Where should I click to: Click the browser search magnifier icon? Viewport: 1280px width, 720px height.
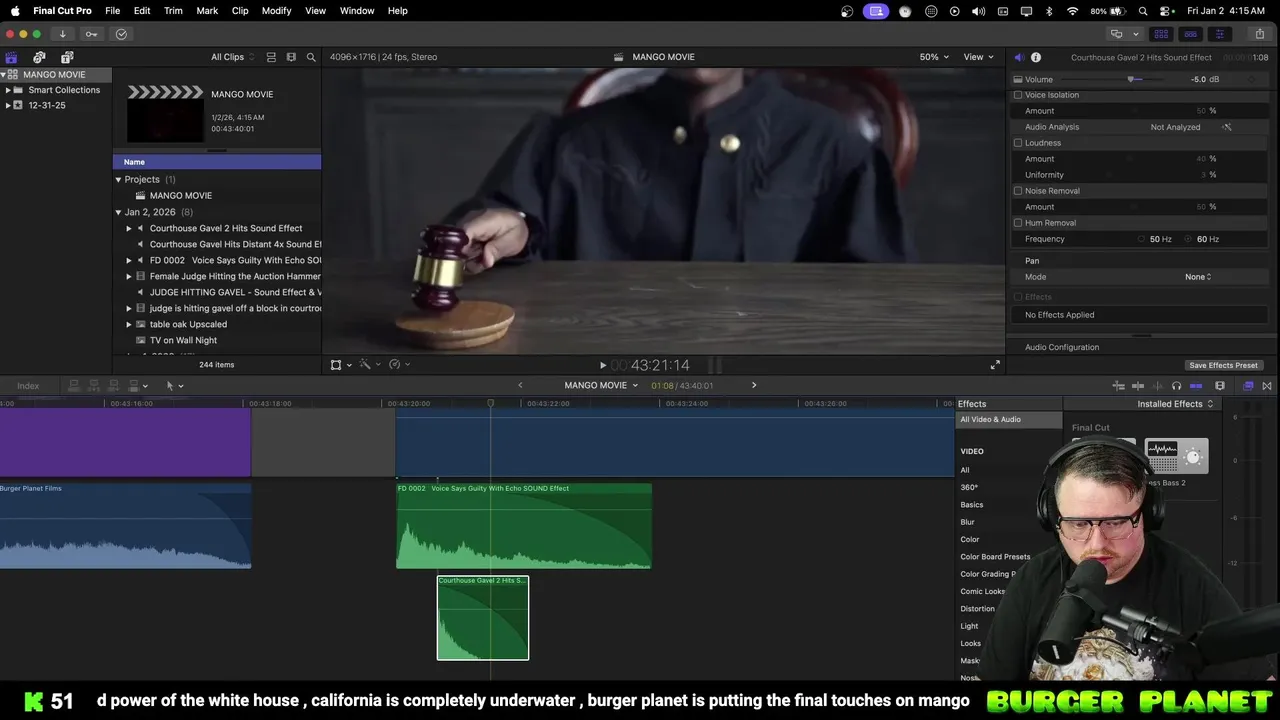pyautogui.click(x=311, y=57)
